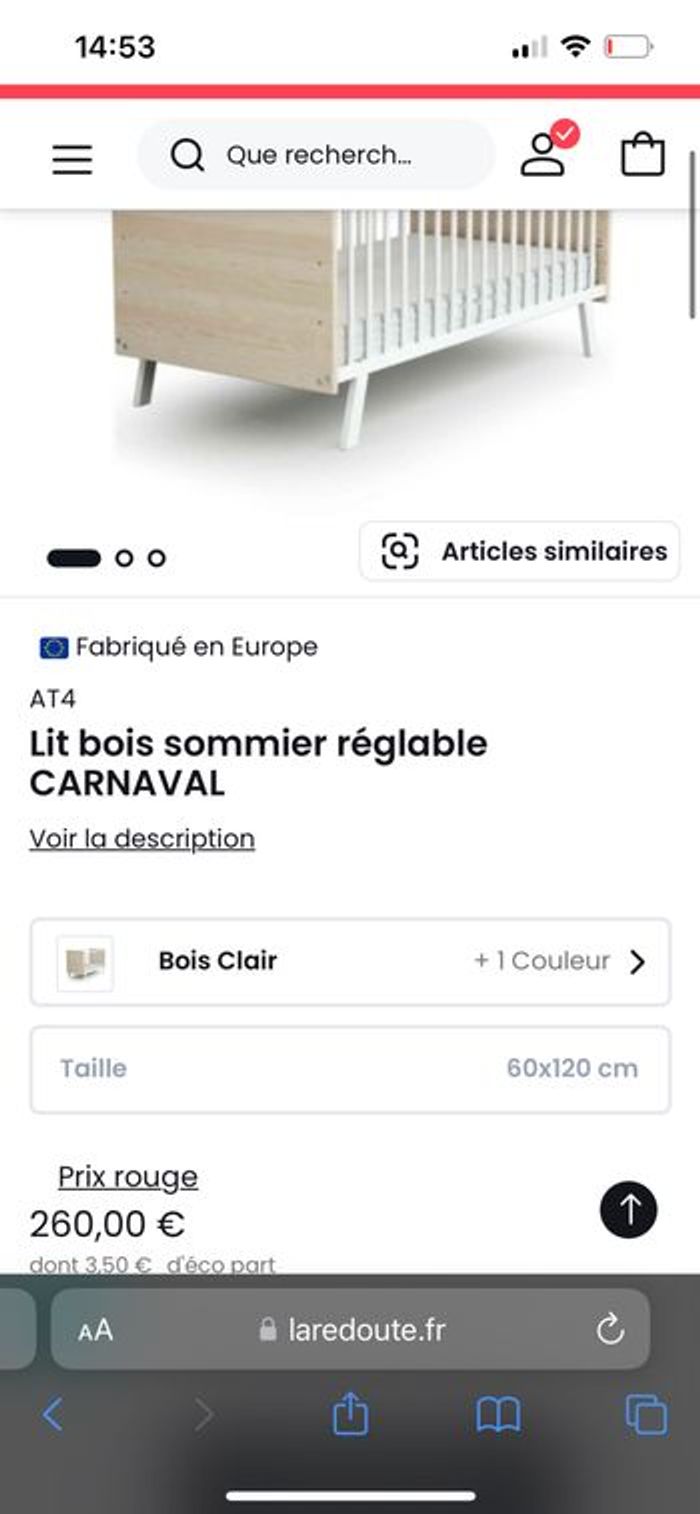This screenshot has height=1514, width=700.
Task: Expand the Bois Clair color selector
Action: tap(350, 961)
